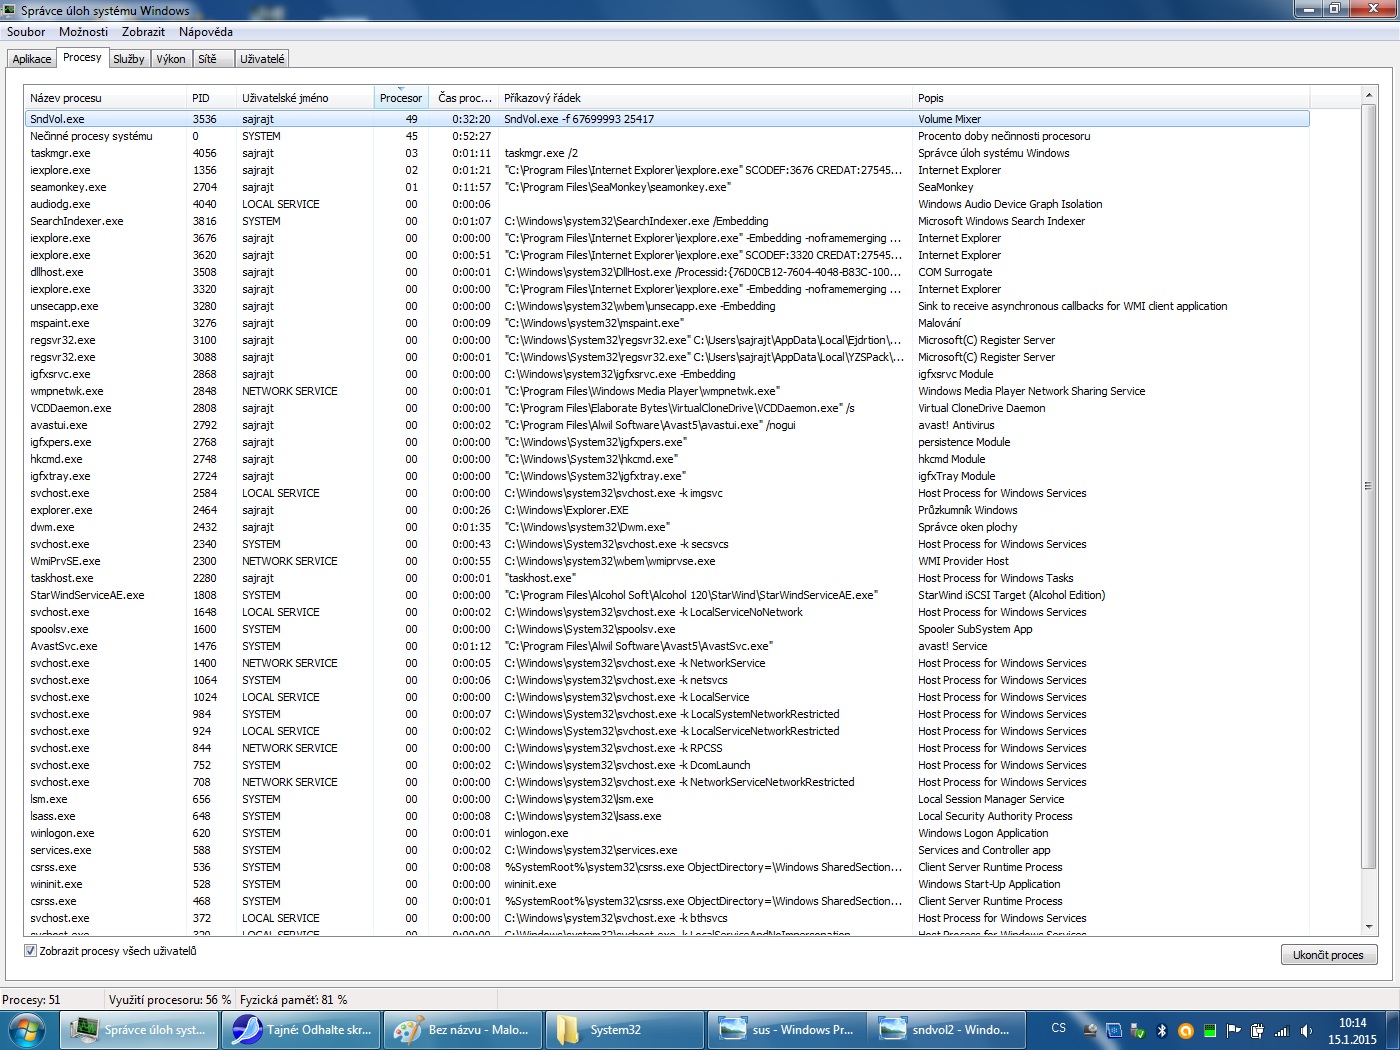
Task: Open the Action Center flag icon
Action: tap(1233, 1030)
